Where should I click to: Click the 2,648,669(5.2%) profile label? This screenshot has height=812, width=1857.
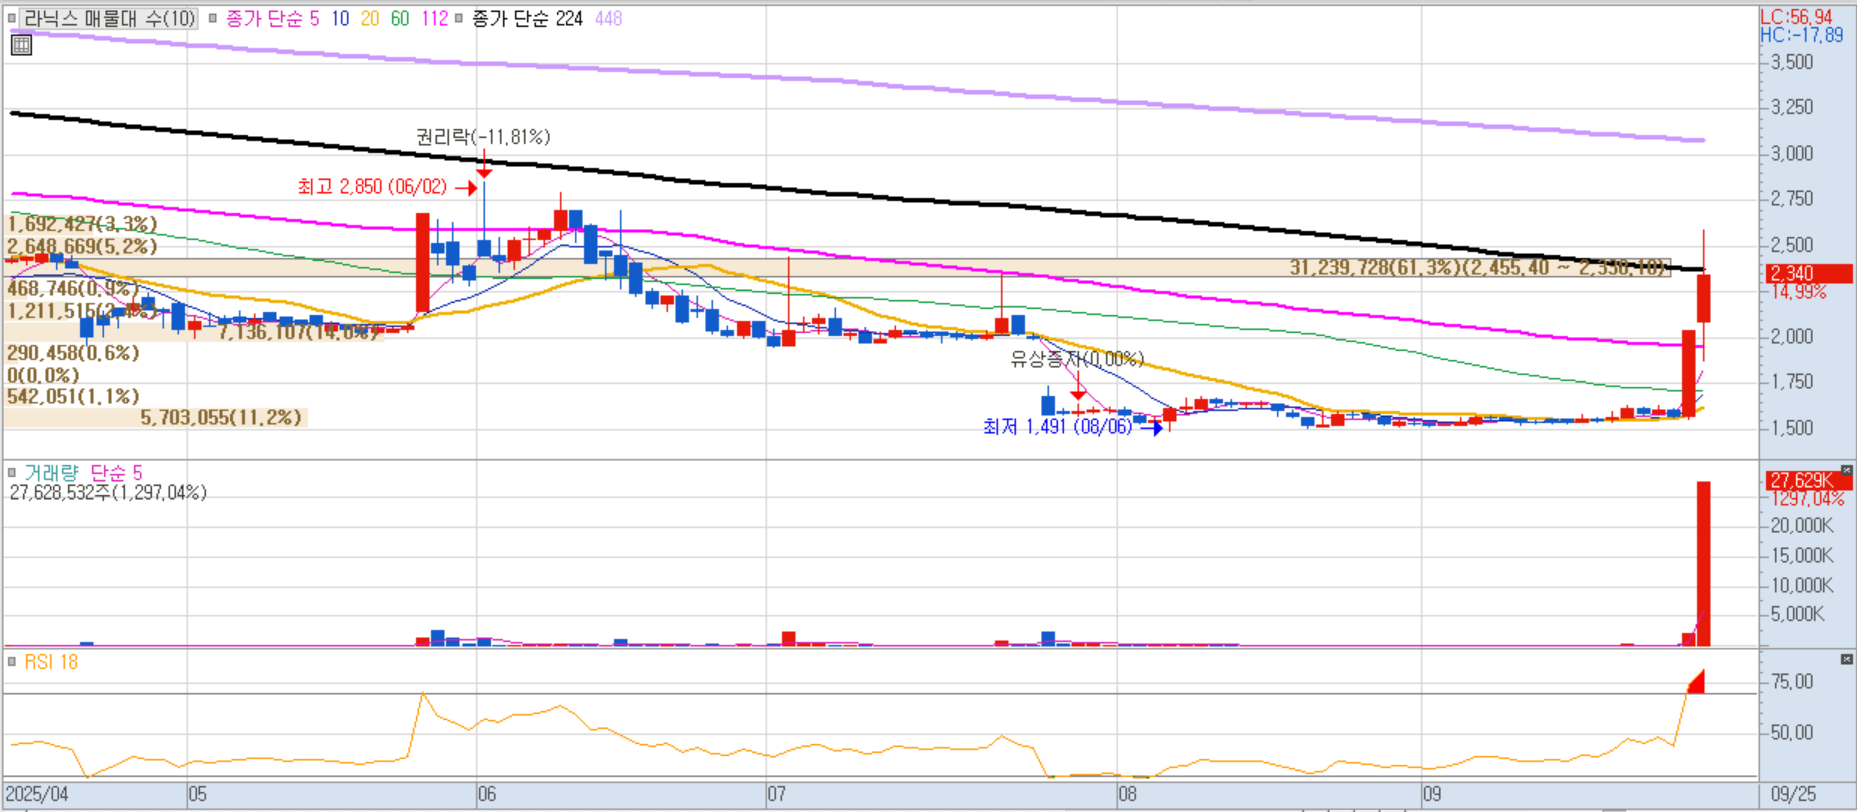pos(82,246)
